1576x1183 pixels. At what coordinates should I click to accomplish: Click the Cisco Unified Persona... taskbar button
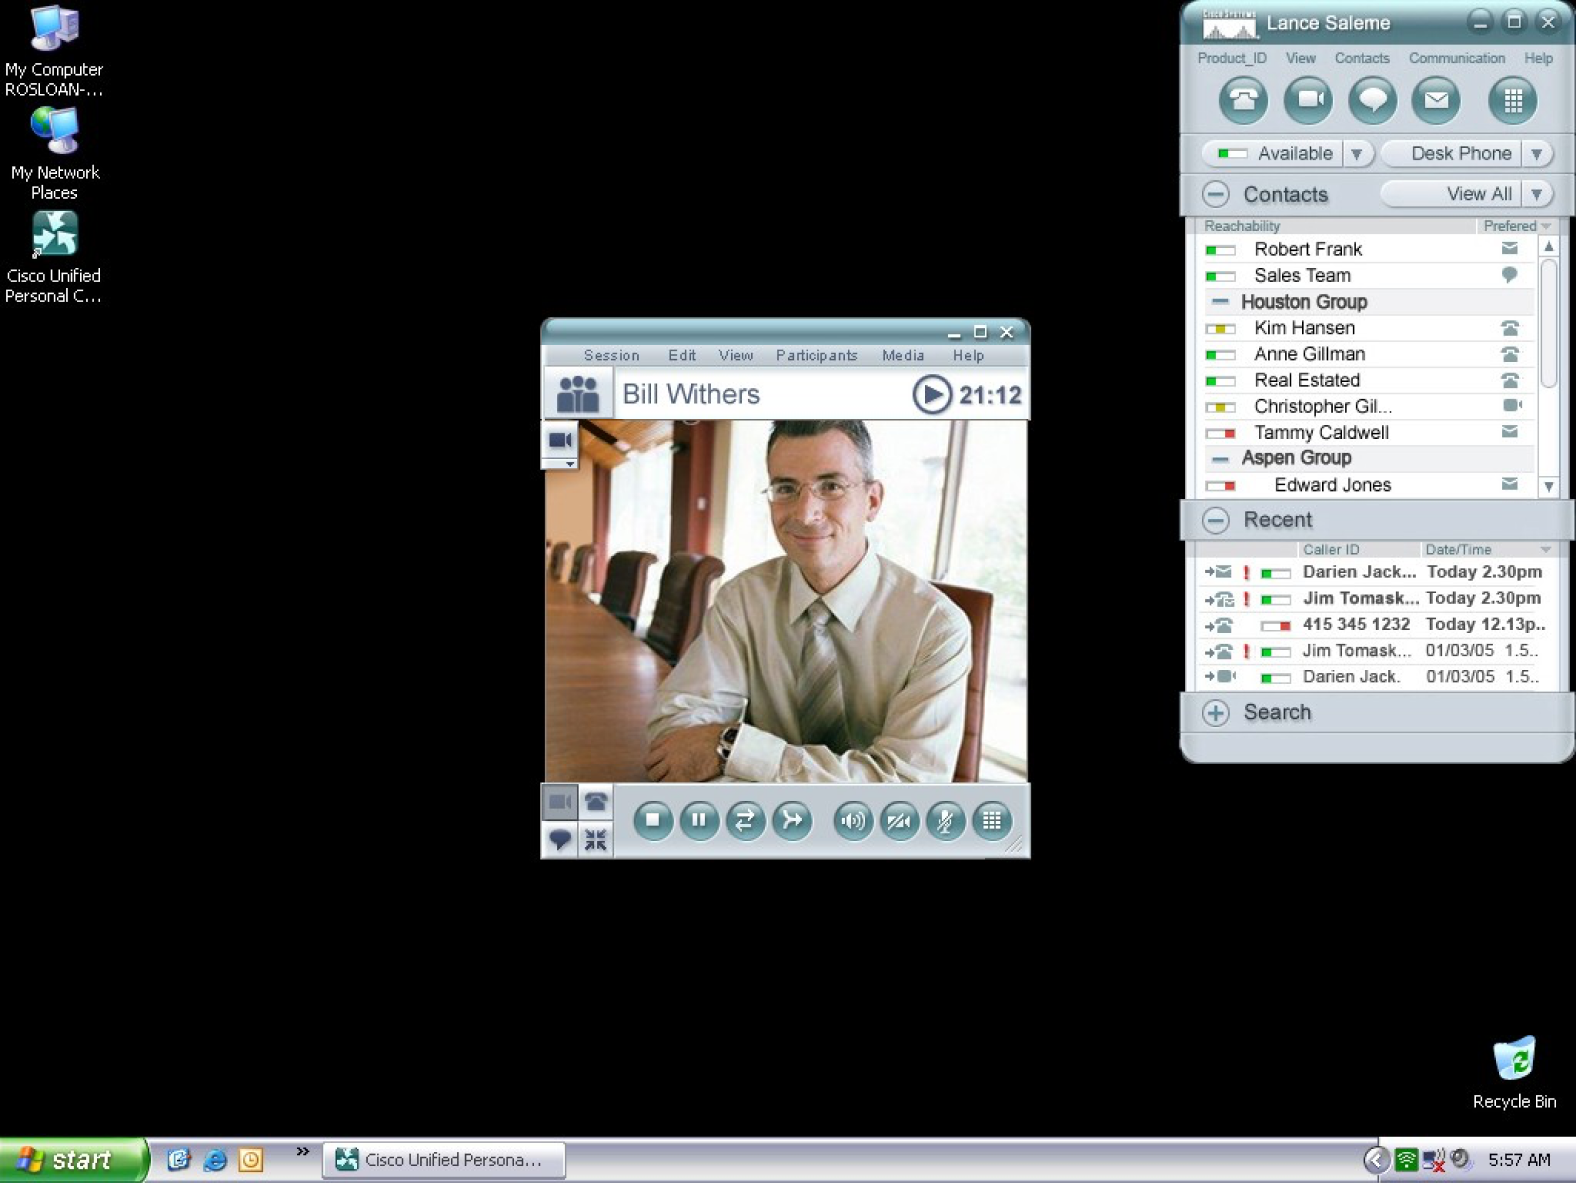coord(444,1160)
